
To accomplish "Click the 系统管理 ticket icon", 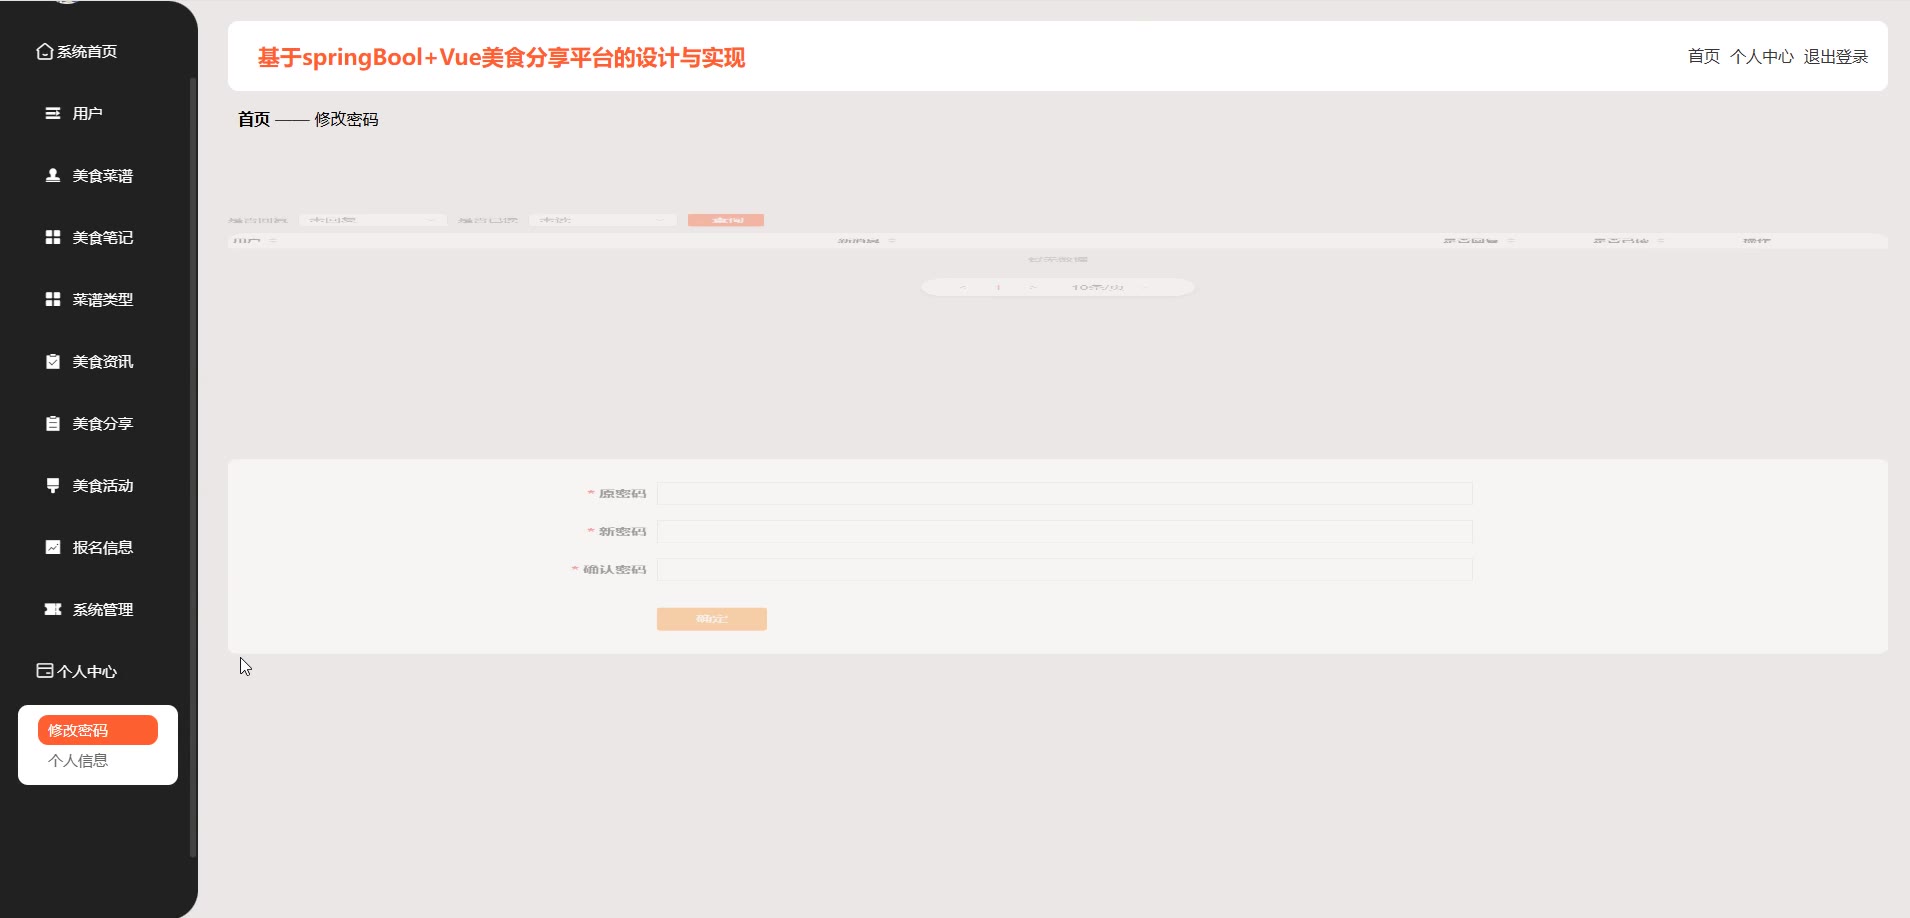I will (x=53, y=609).
